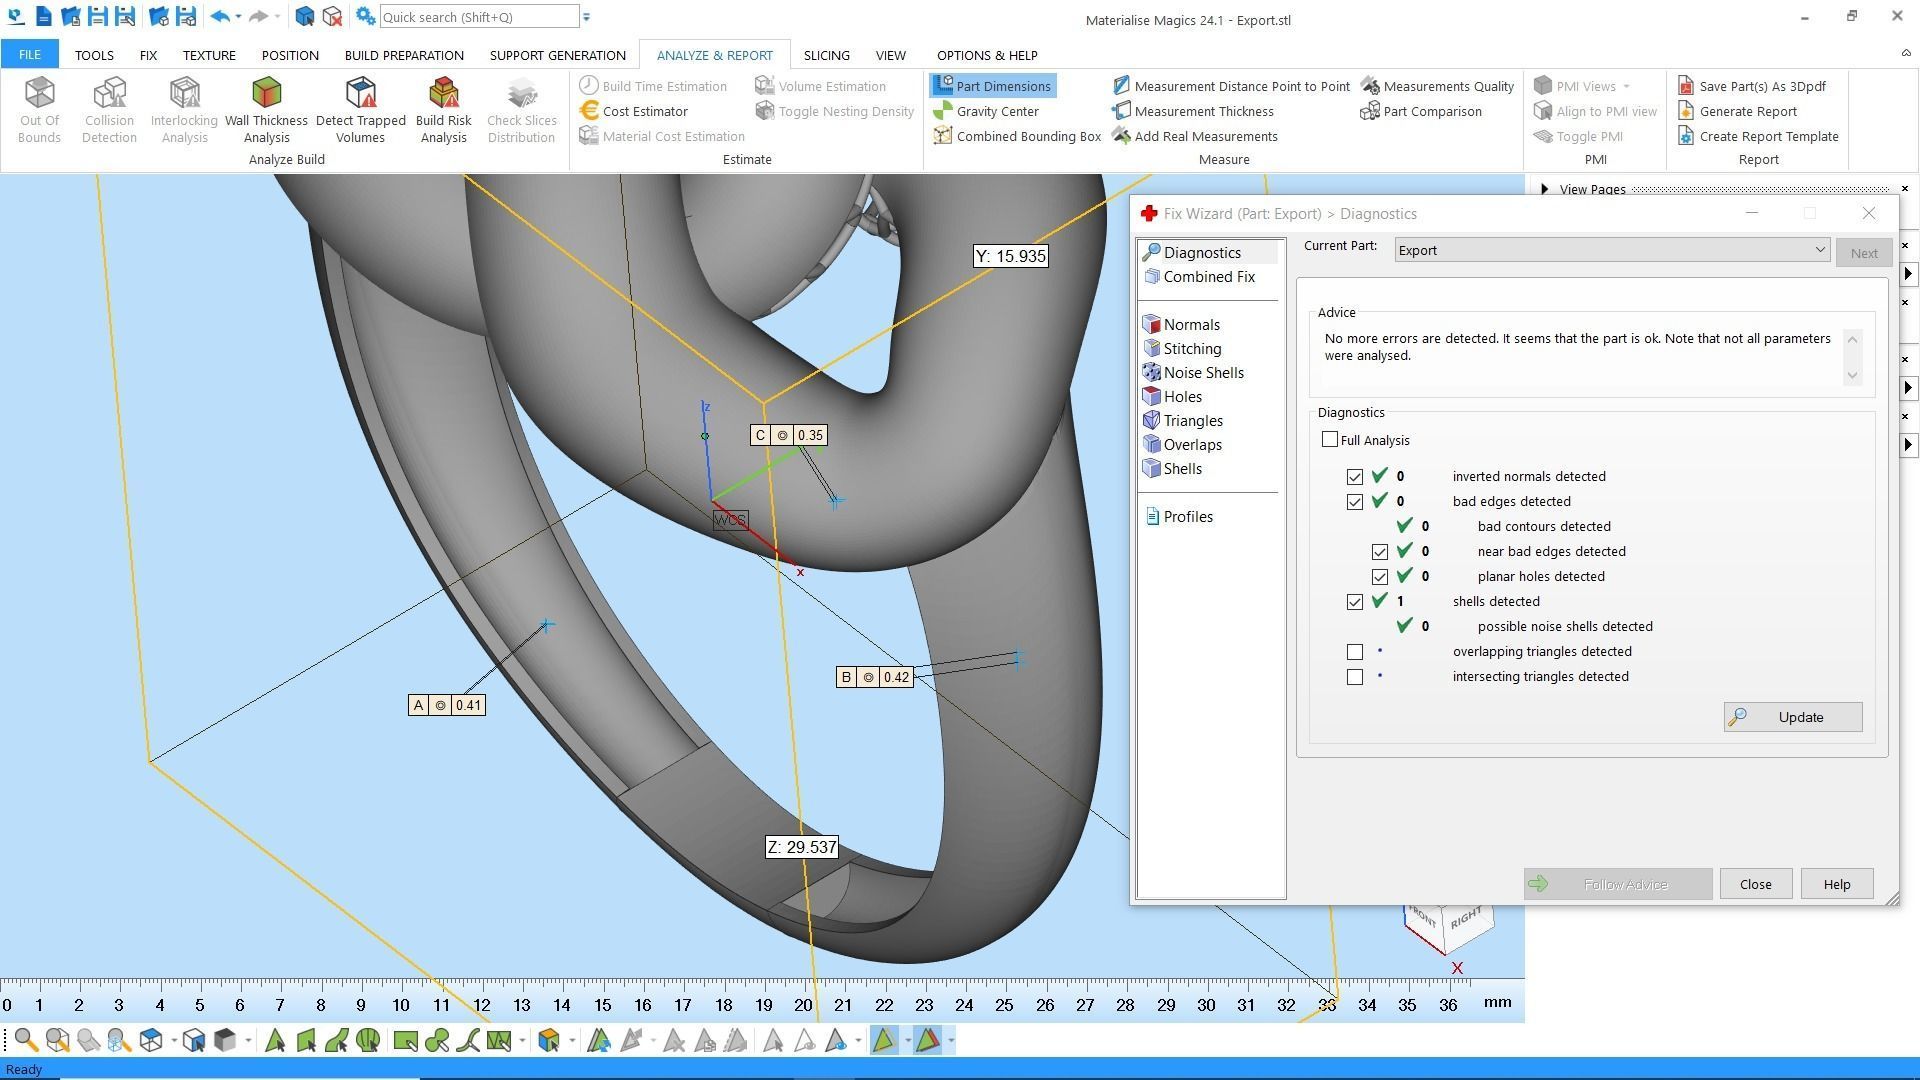Run Build Risk Analysis
Screen dimensions: 1920x1080
[x=443, y=110]
